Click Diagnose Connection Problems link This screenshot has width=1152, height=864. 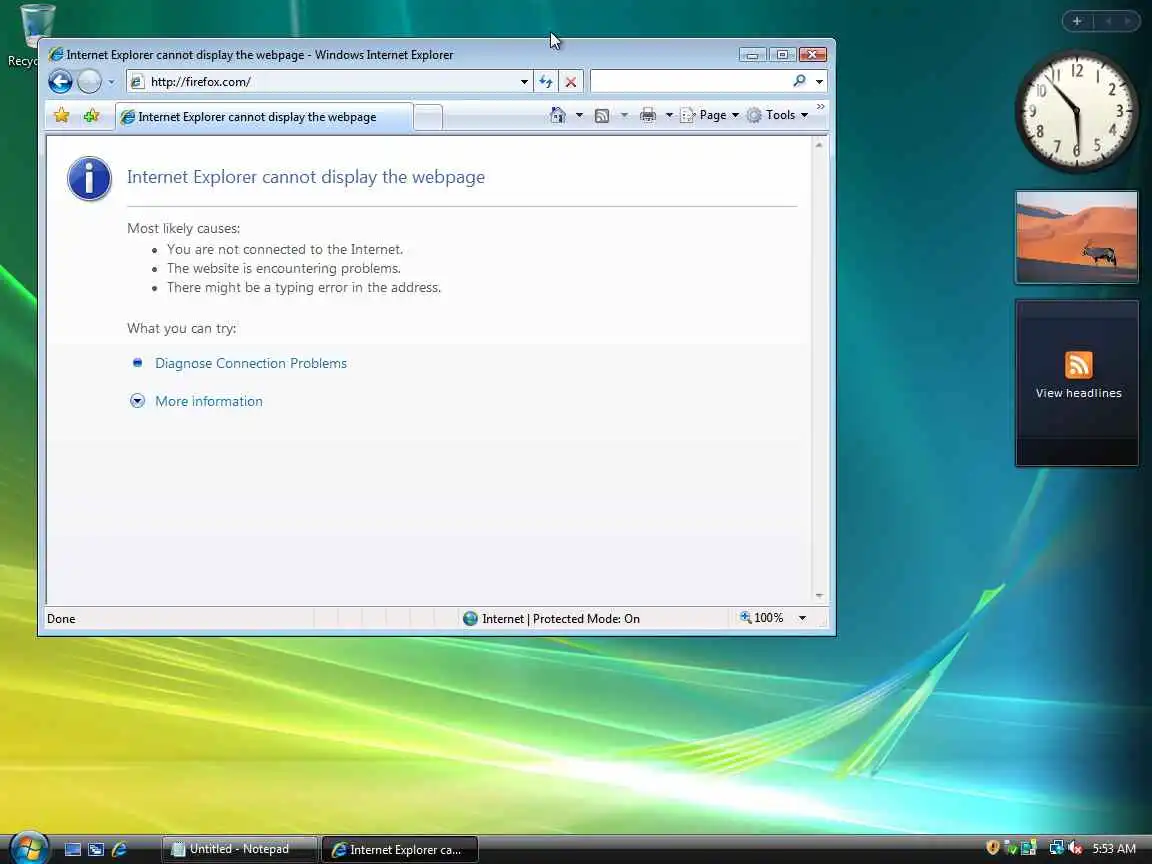tap(251, 363)
